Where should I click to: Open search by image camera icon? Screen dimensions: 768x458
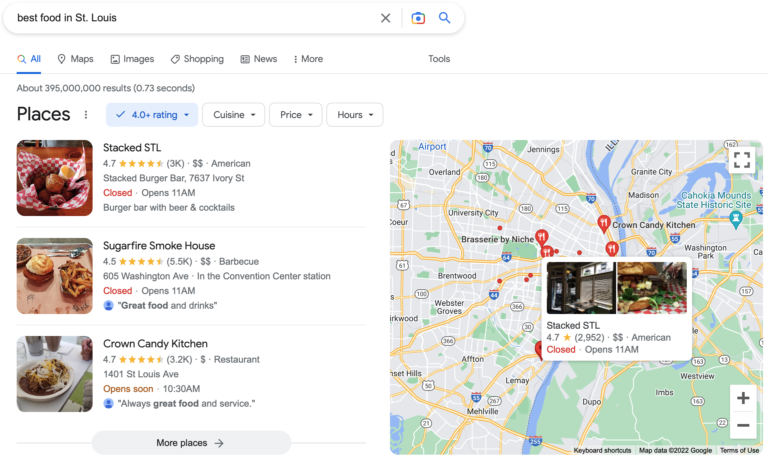coord(418,18)
